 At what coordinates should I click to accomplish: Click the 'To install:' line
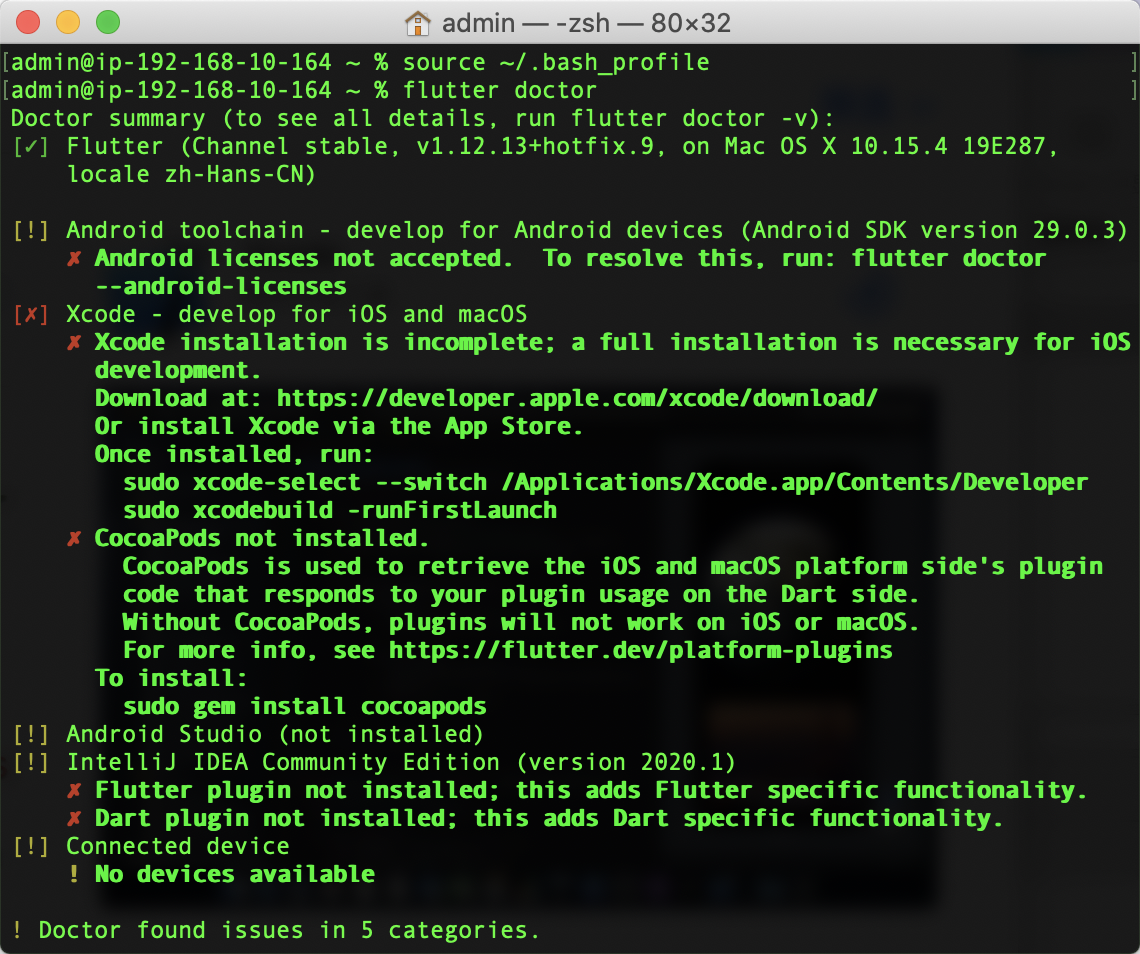[x=171, y=678]
